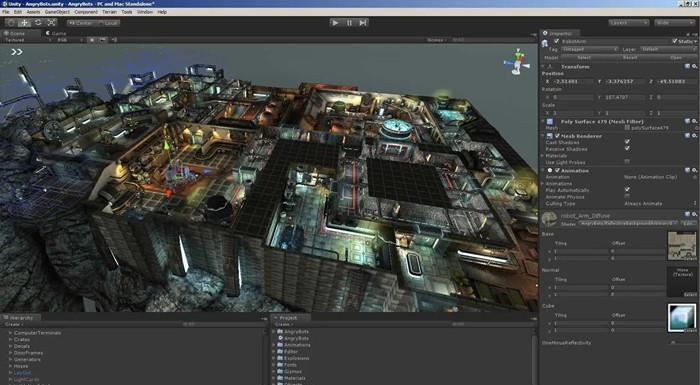Switch to the Game tab
Image resolution: width=700 pixels, height=385 pixels.
point(55,33)
